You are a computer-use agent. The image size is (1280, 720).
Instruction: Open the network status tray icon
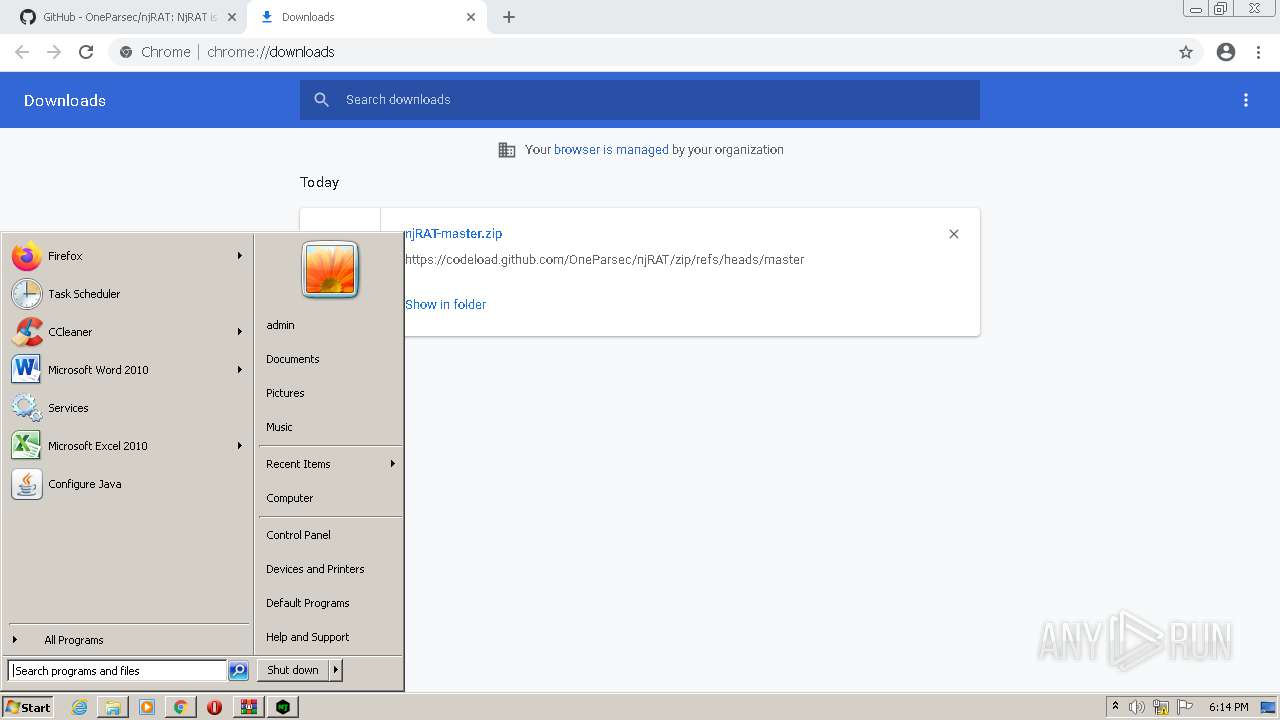[x=1161, y=707]
